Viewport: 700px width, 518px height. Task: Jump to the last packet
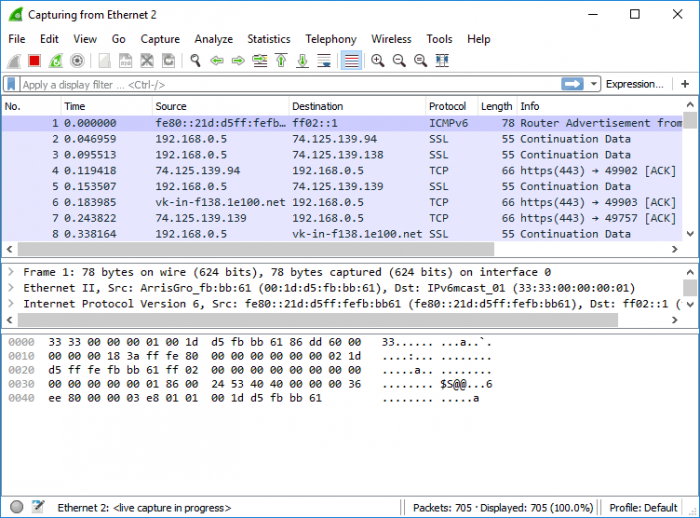[x=303, y=60]
